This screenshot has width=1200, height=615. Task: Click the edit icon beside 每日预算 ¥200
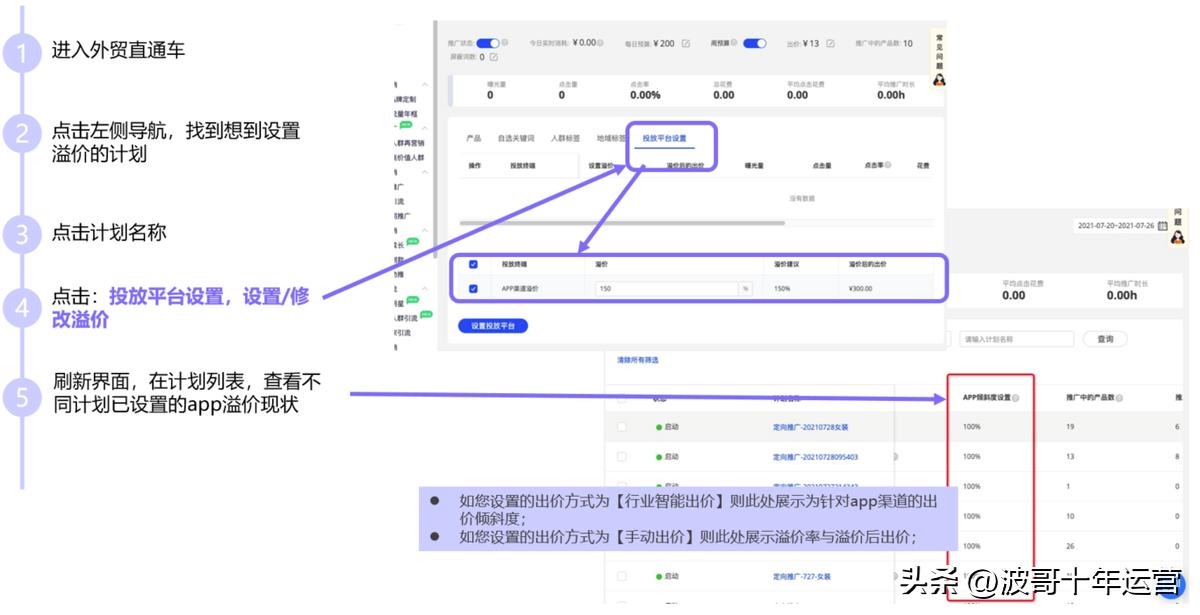(x=684, y=43)
